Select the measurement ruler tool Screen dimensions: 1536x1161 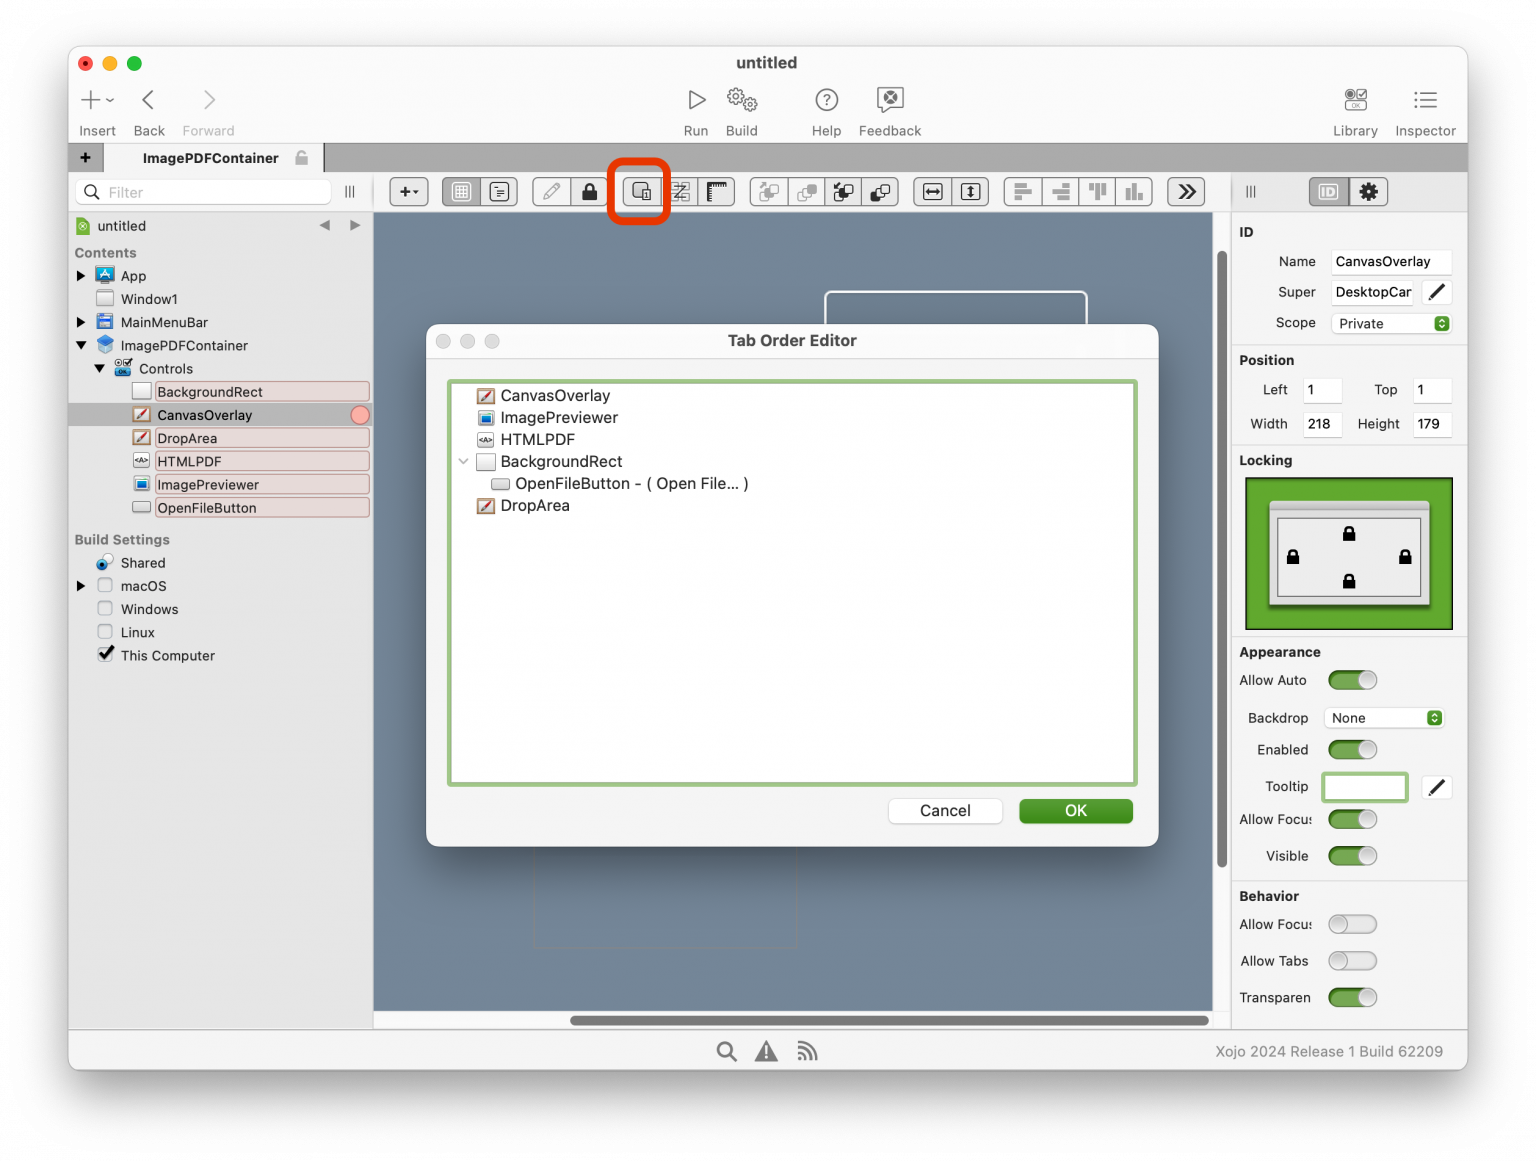tap(717, 191)
